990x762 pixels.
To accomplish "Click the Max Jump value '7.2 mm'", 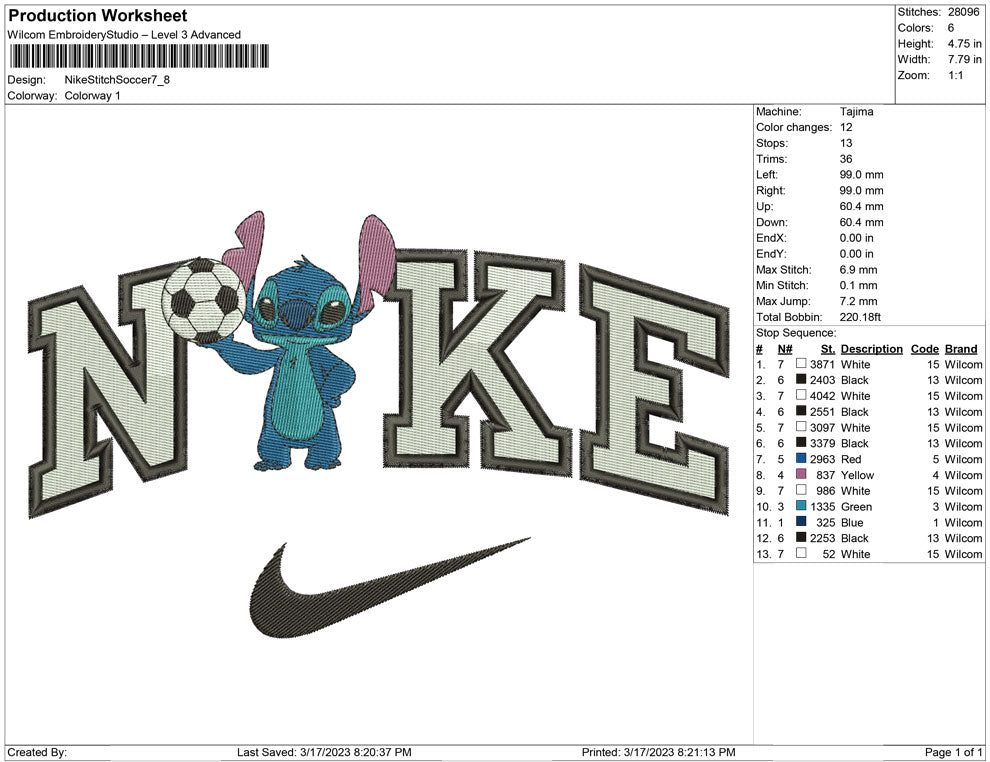I will [x=859, y=301].
